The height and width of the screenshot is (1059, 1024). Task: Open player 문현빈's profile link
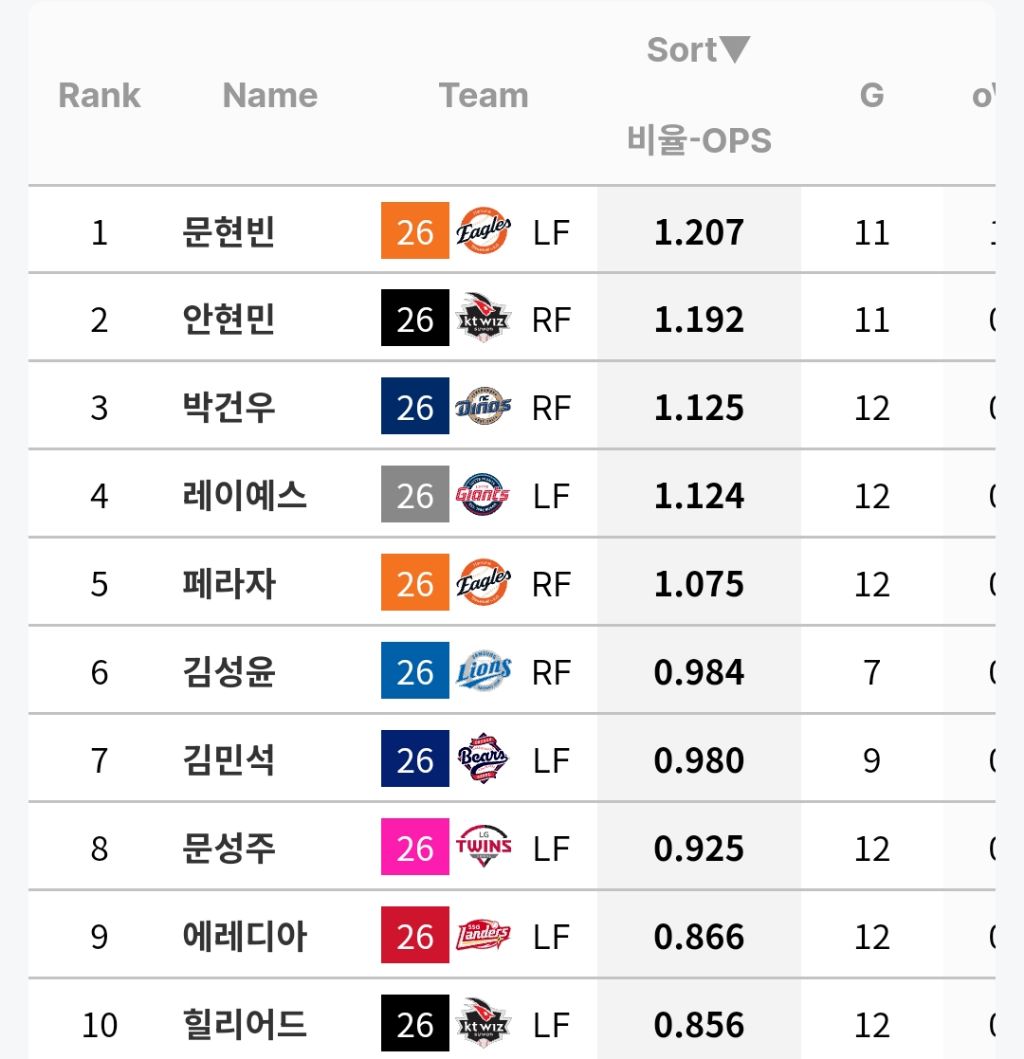(x=228, y=232)
